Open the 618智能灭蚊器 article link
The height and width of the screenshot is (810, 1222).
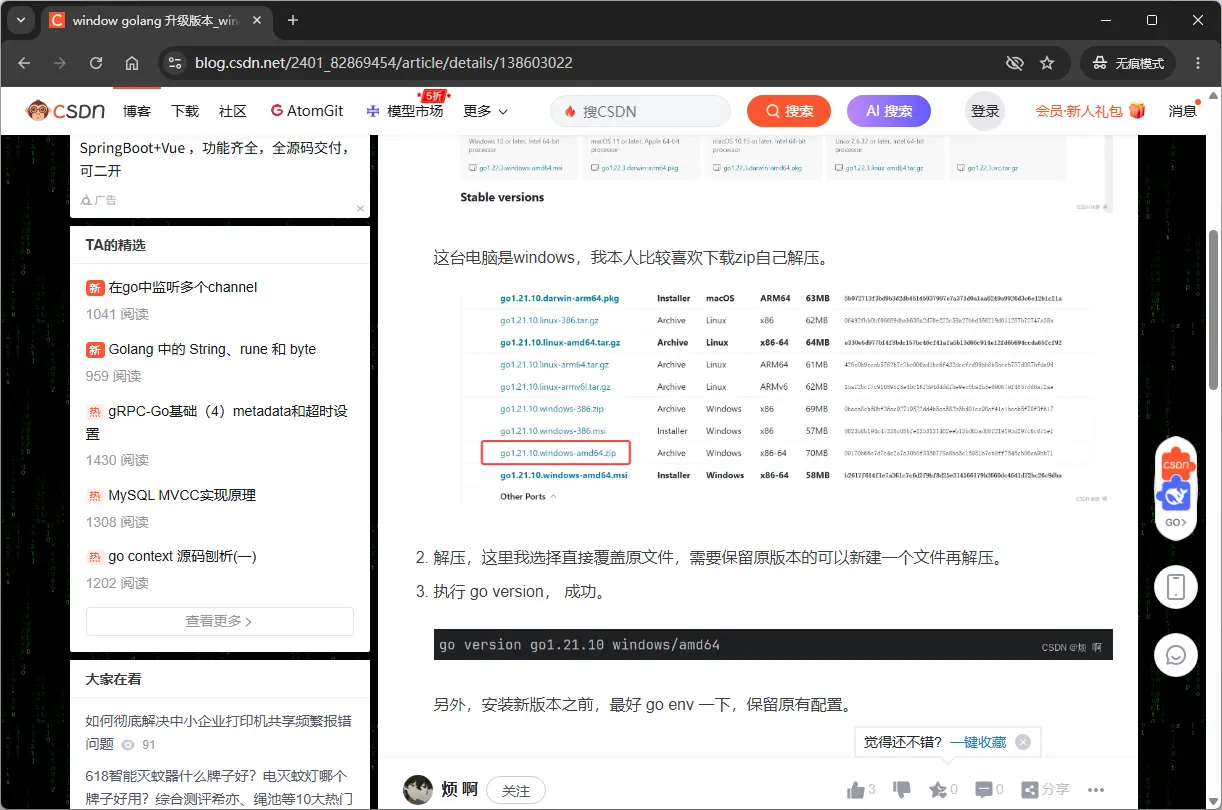click(x=218, y=787)
